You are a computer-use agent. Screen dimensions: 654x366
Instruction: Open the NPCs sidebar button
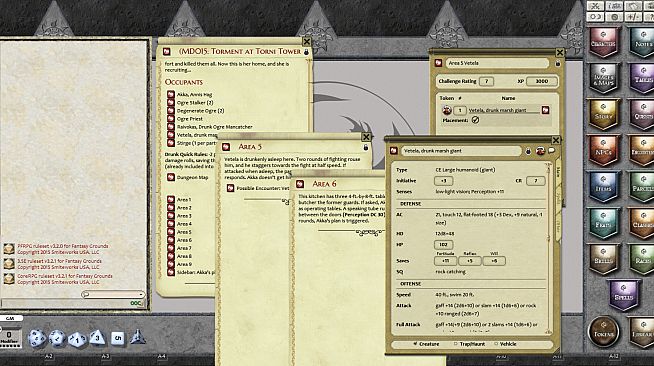603,151
